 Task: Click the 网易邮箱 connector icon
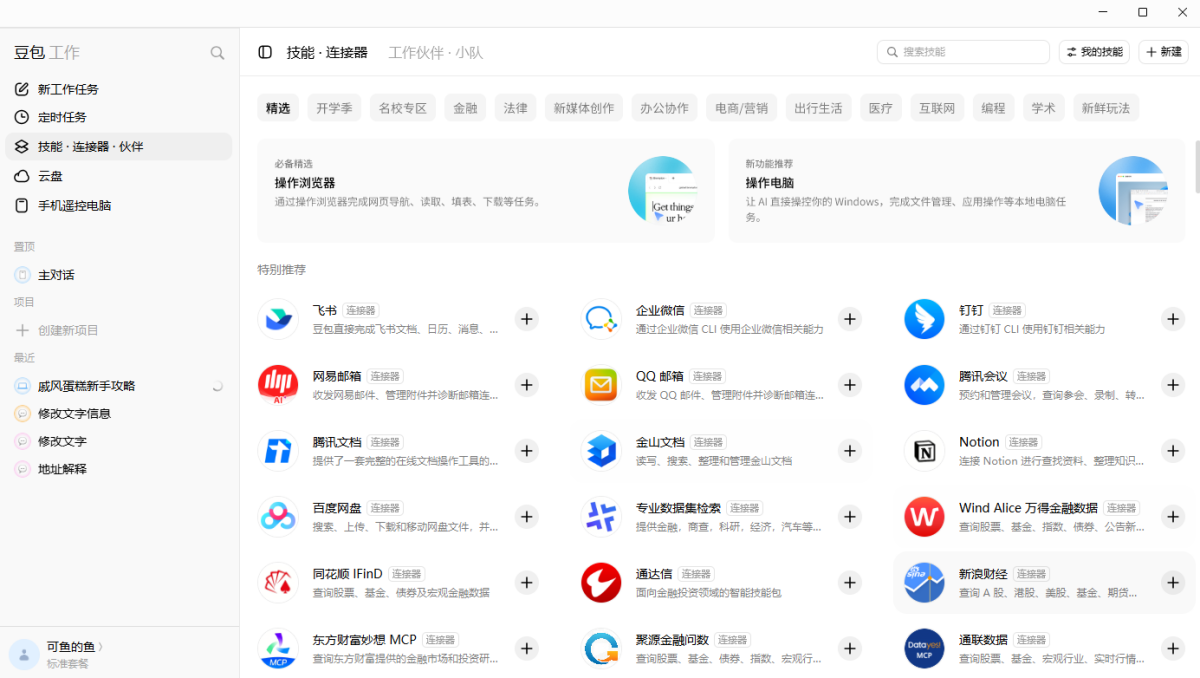pyautogui.click(x=278, y=385)
